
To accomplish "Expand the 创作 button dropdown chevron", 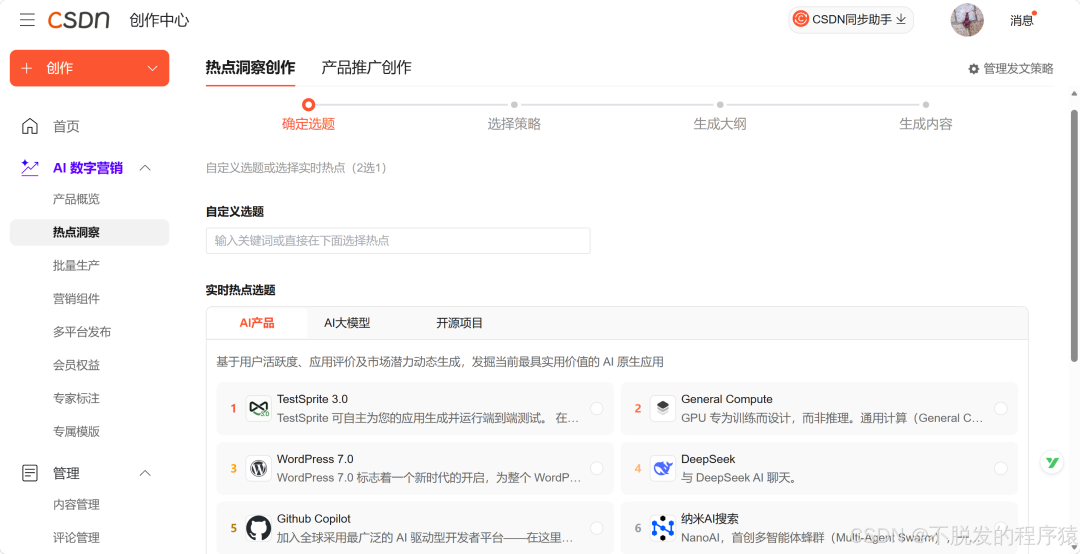I will point(153,68).
